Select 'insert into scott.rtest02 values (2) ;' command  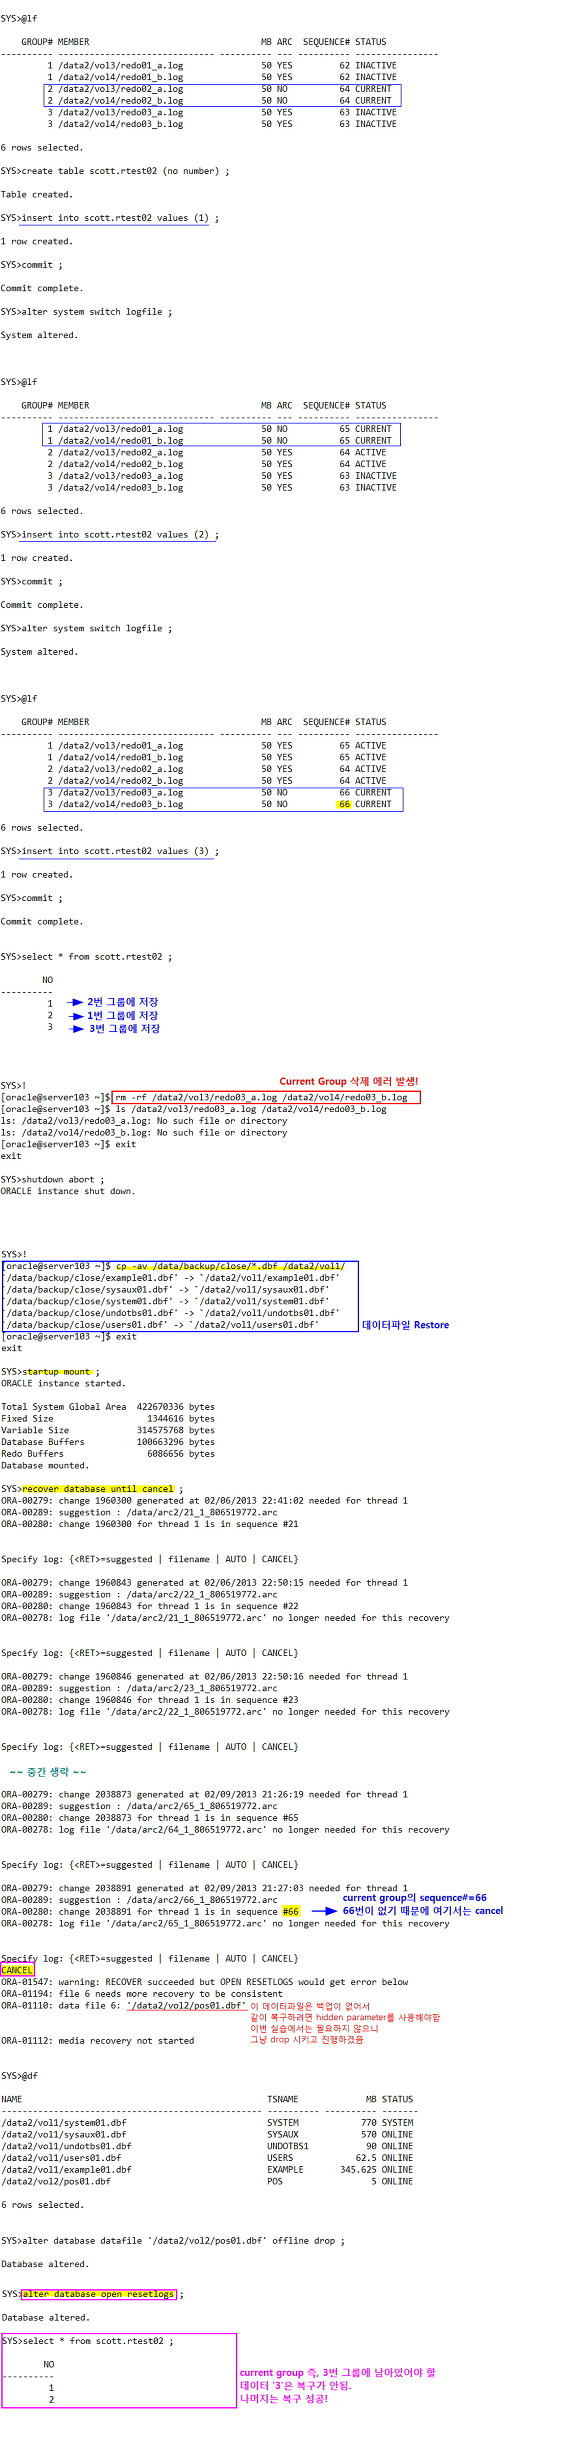(119, 535)
